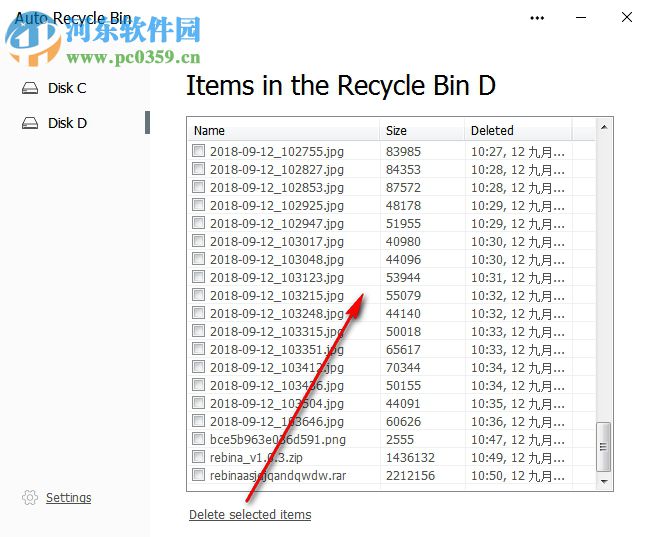Click deleted time 10:35, 12 九月
Screen dimensions: 650x537
click(518, 404)
